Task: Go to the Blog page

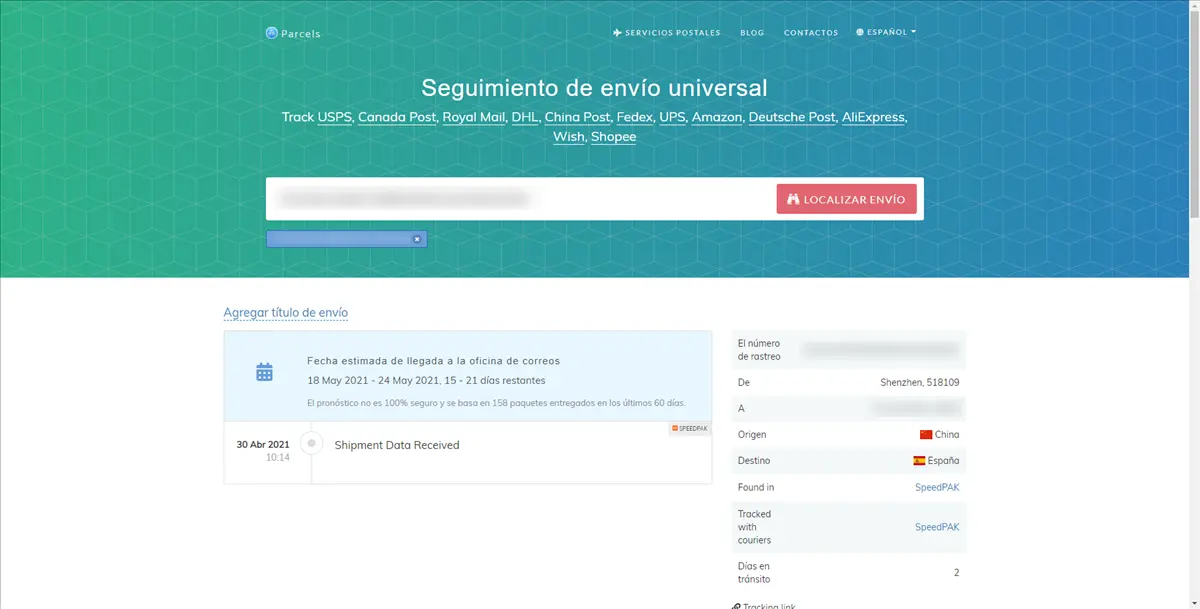Action: [x=752, y=33]
